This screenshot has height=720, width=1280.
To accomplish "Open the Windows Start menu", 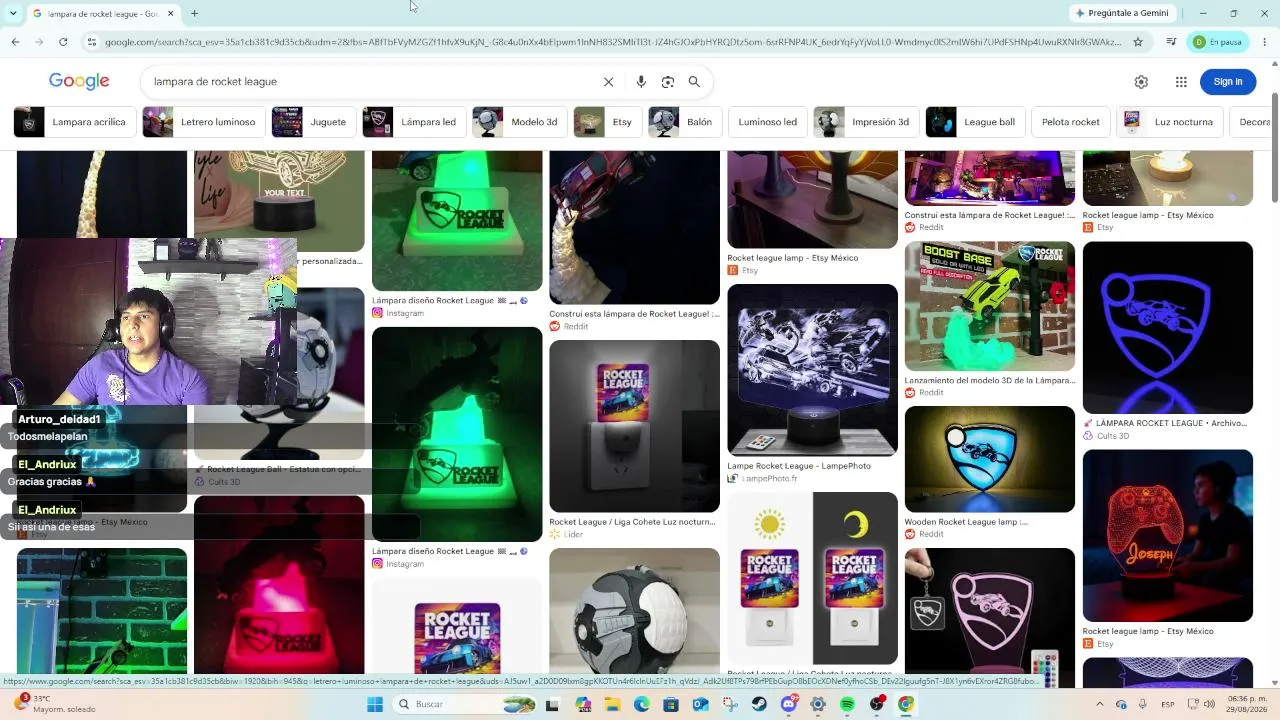I will (x=375, y=705).
